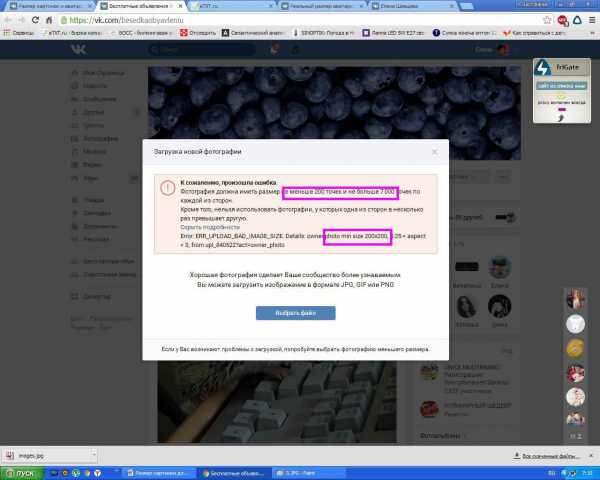The height and width of the screenshot is (480, 600).
Task: Open Документы in VK sidebar
Action: click(x=94, y=226)
